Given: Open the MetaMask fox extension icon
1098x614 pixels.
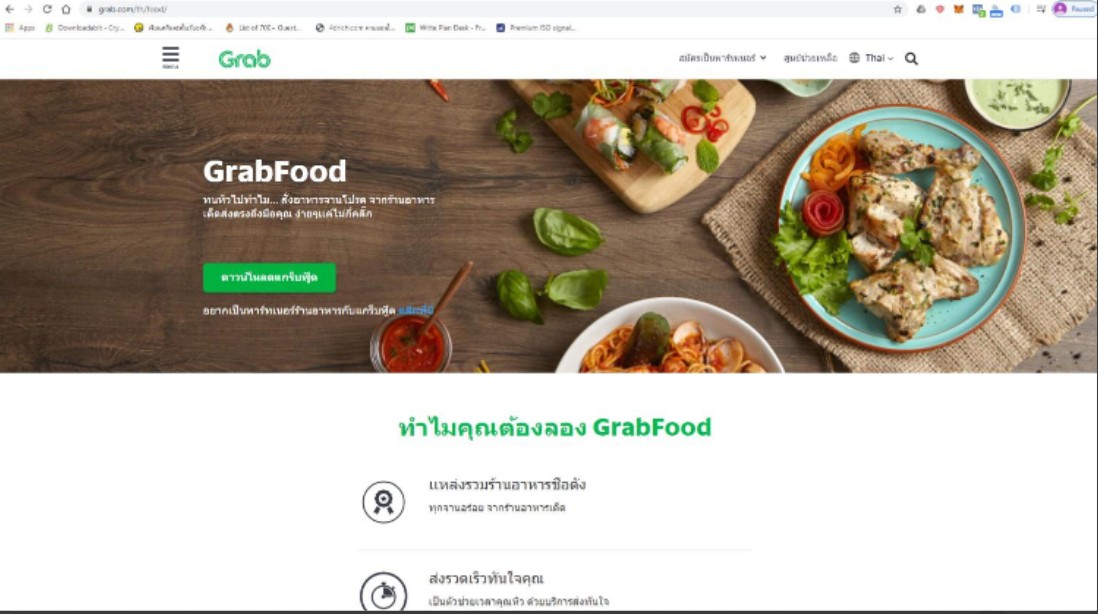Looking at the screenshot, I should coord(959,9).
